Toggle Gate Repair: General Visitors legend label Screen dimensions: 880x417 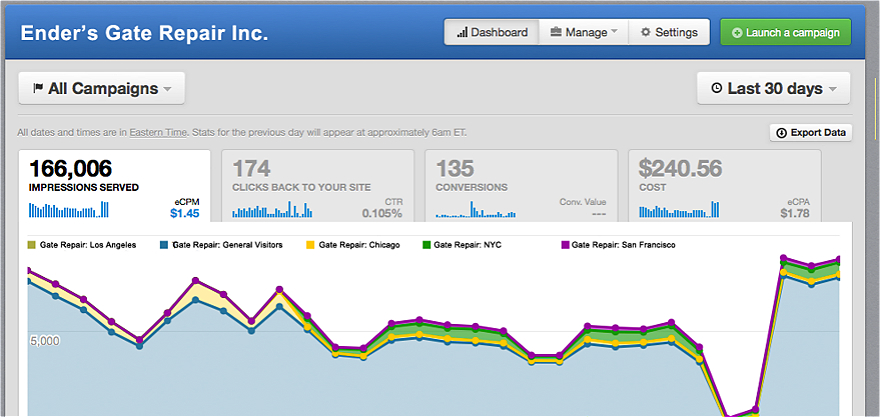227,245
